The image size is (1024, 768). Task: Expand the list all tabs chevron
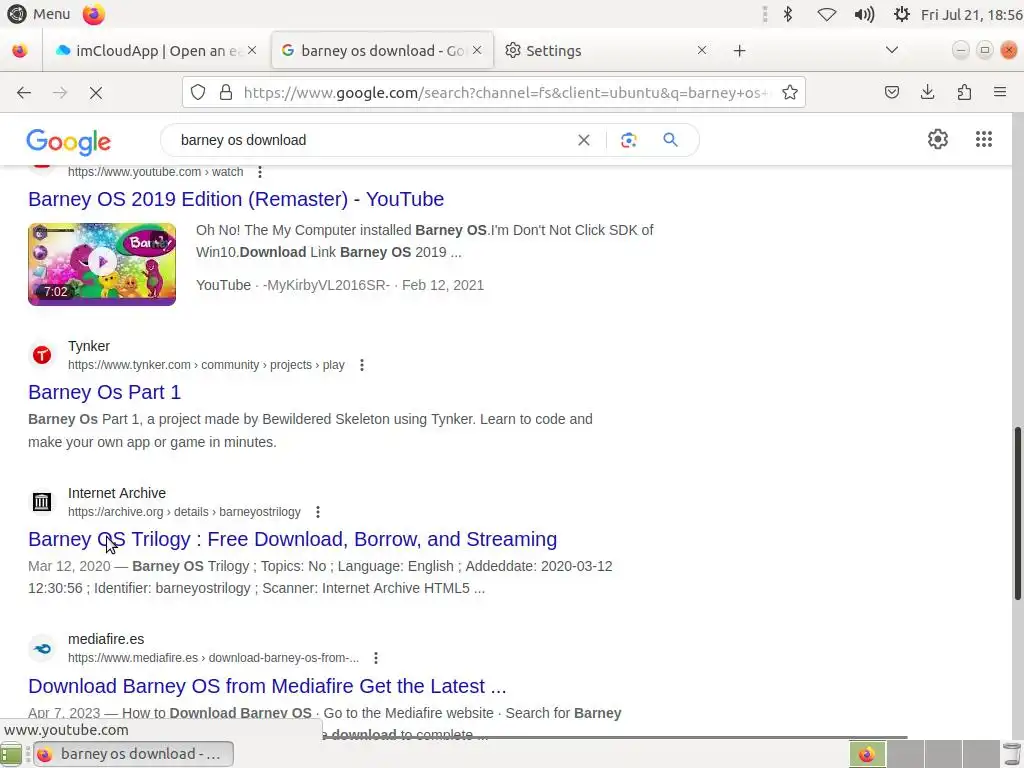[891, 50]
